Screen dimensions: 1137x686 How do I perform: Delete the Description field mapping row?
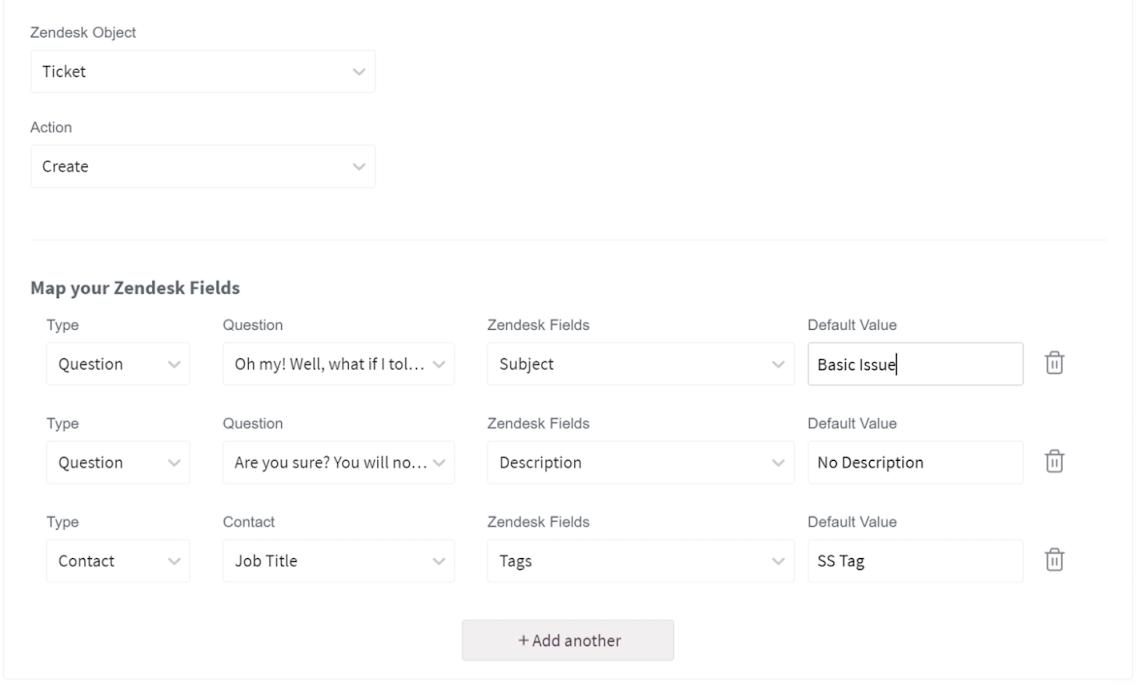[1054, 462]
